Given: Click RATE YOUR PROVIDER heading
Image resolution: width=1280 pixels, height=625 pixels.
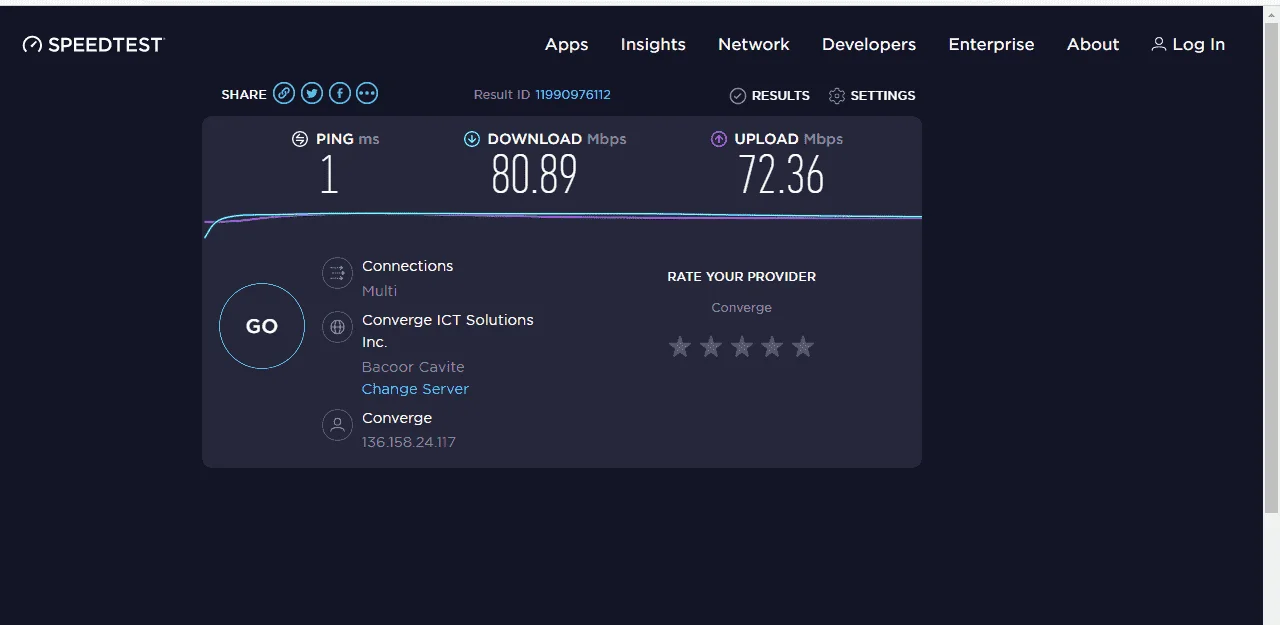Looking at the screenshot, I should [x=742, y=276].
